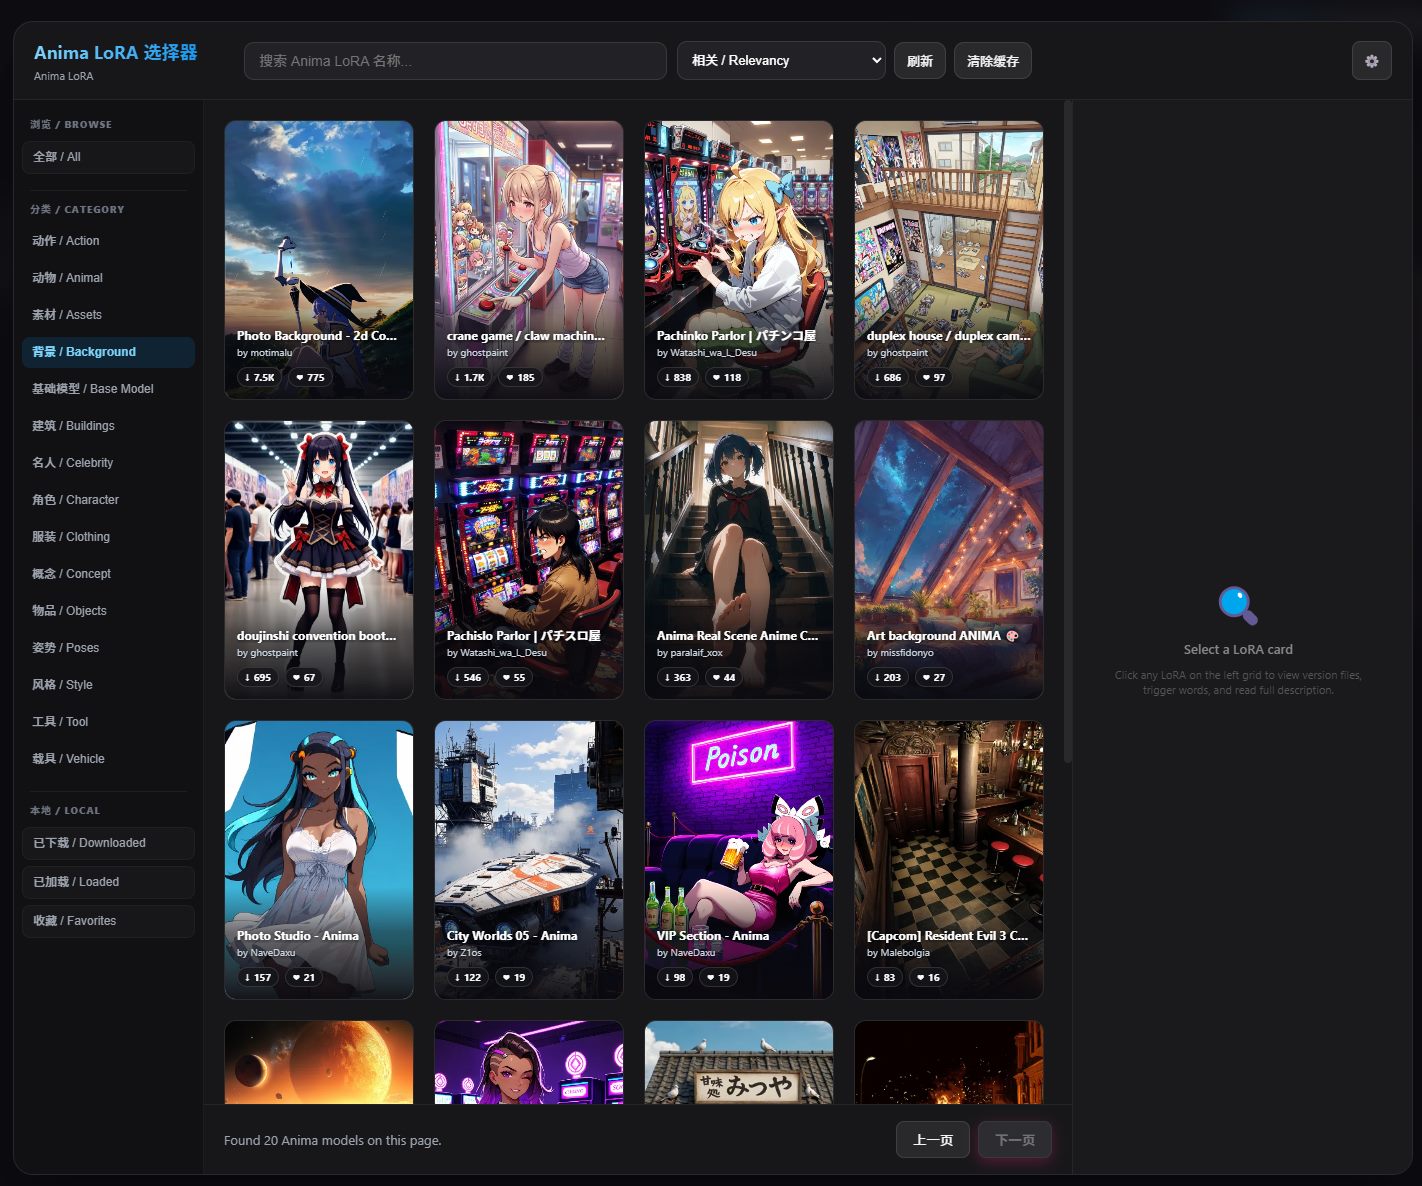The width and height of the screenshot is (1422, 1186).
Task: Open the crane game / claw machine card
Action: [x=529, y=260]
